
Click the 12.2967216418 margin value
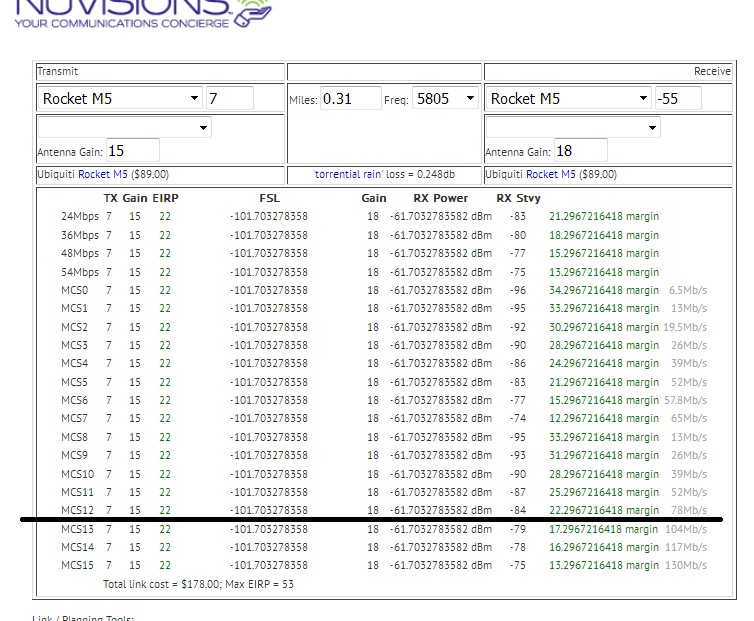604,418
